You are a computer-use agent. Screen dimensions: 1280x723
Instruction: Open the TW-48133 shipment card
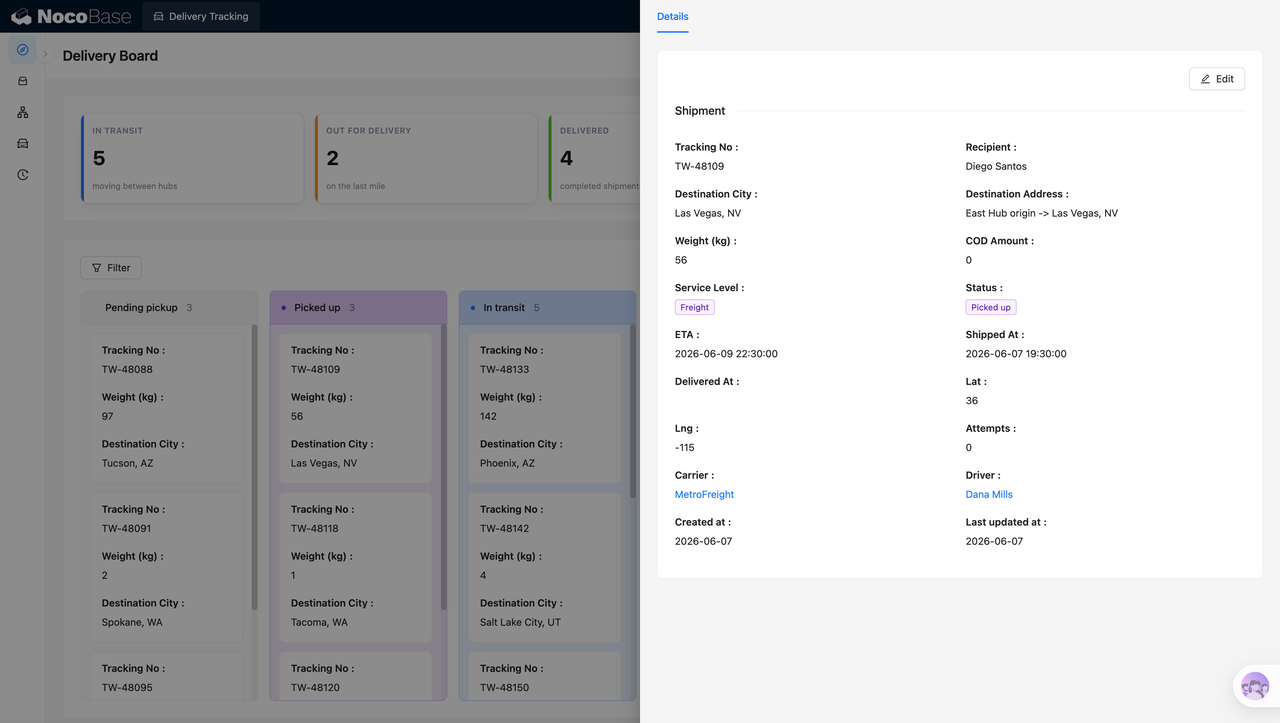point(544,408)
